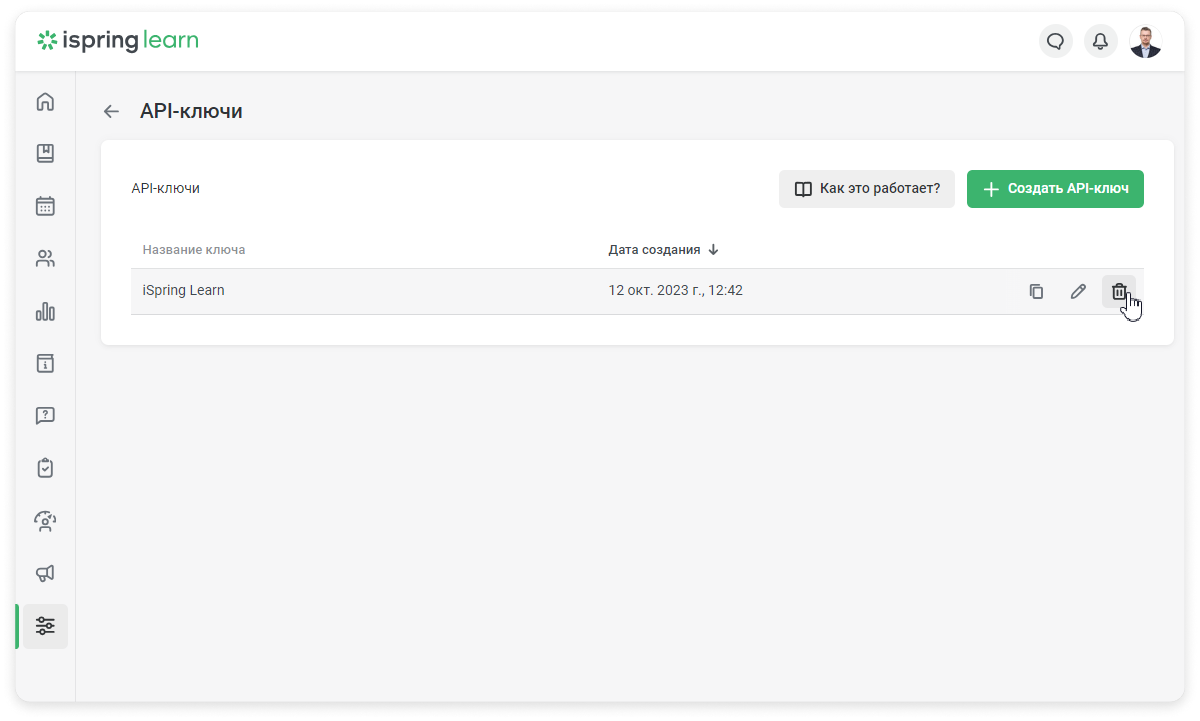1200x721 pixels.
Task: Open the user profile avatar
Action: (x=1146, y=41)
